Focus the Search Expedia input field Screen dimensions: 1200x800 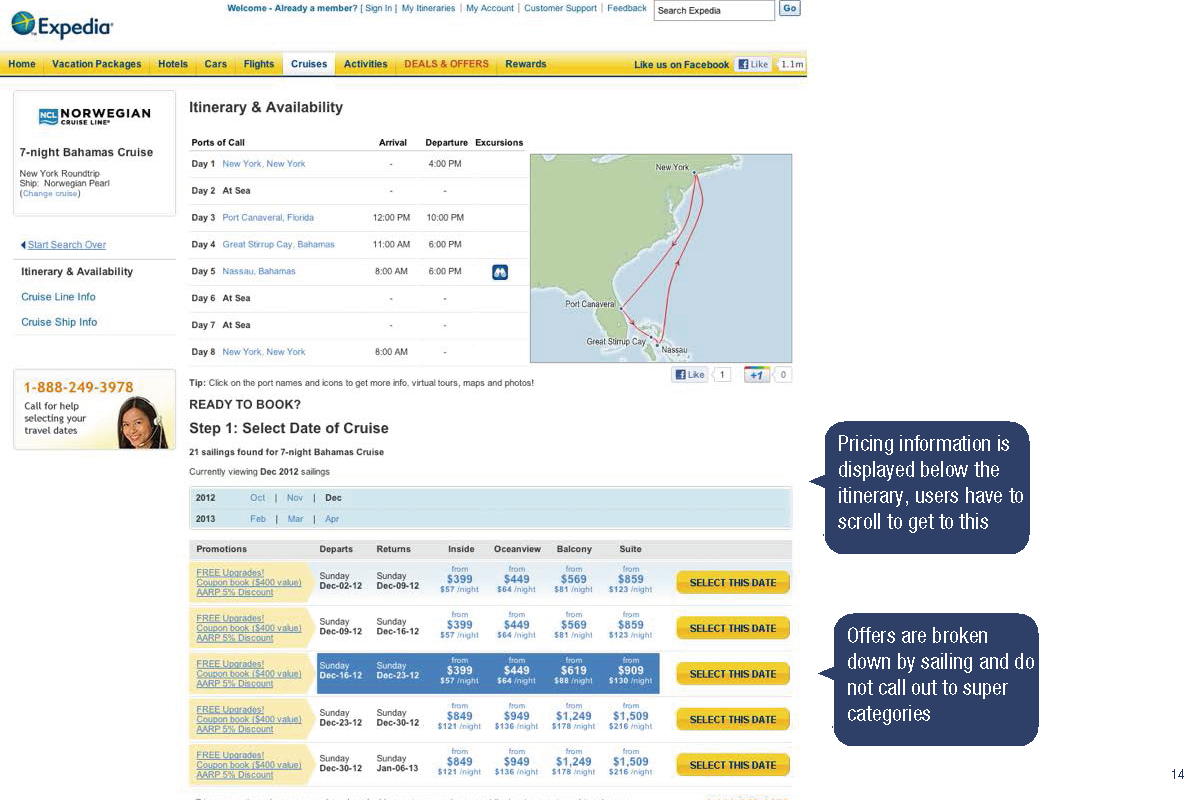[x=714, y=10]
